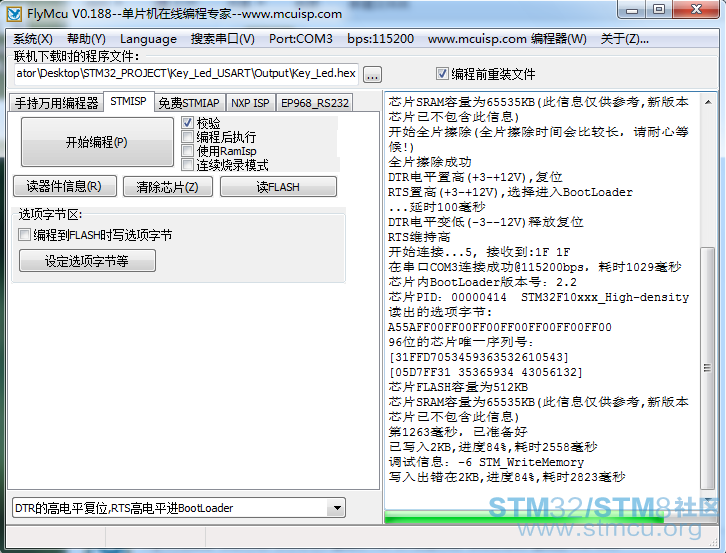The height and width of the screenshot is (553, 726).
Task: Click the 联机下载时的程序文件: label
Action: click(76, 57)
